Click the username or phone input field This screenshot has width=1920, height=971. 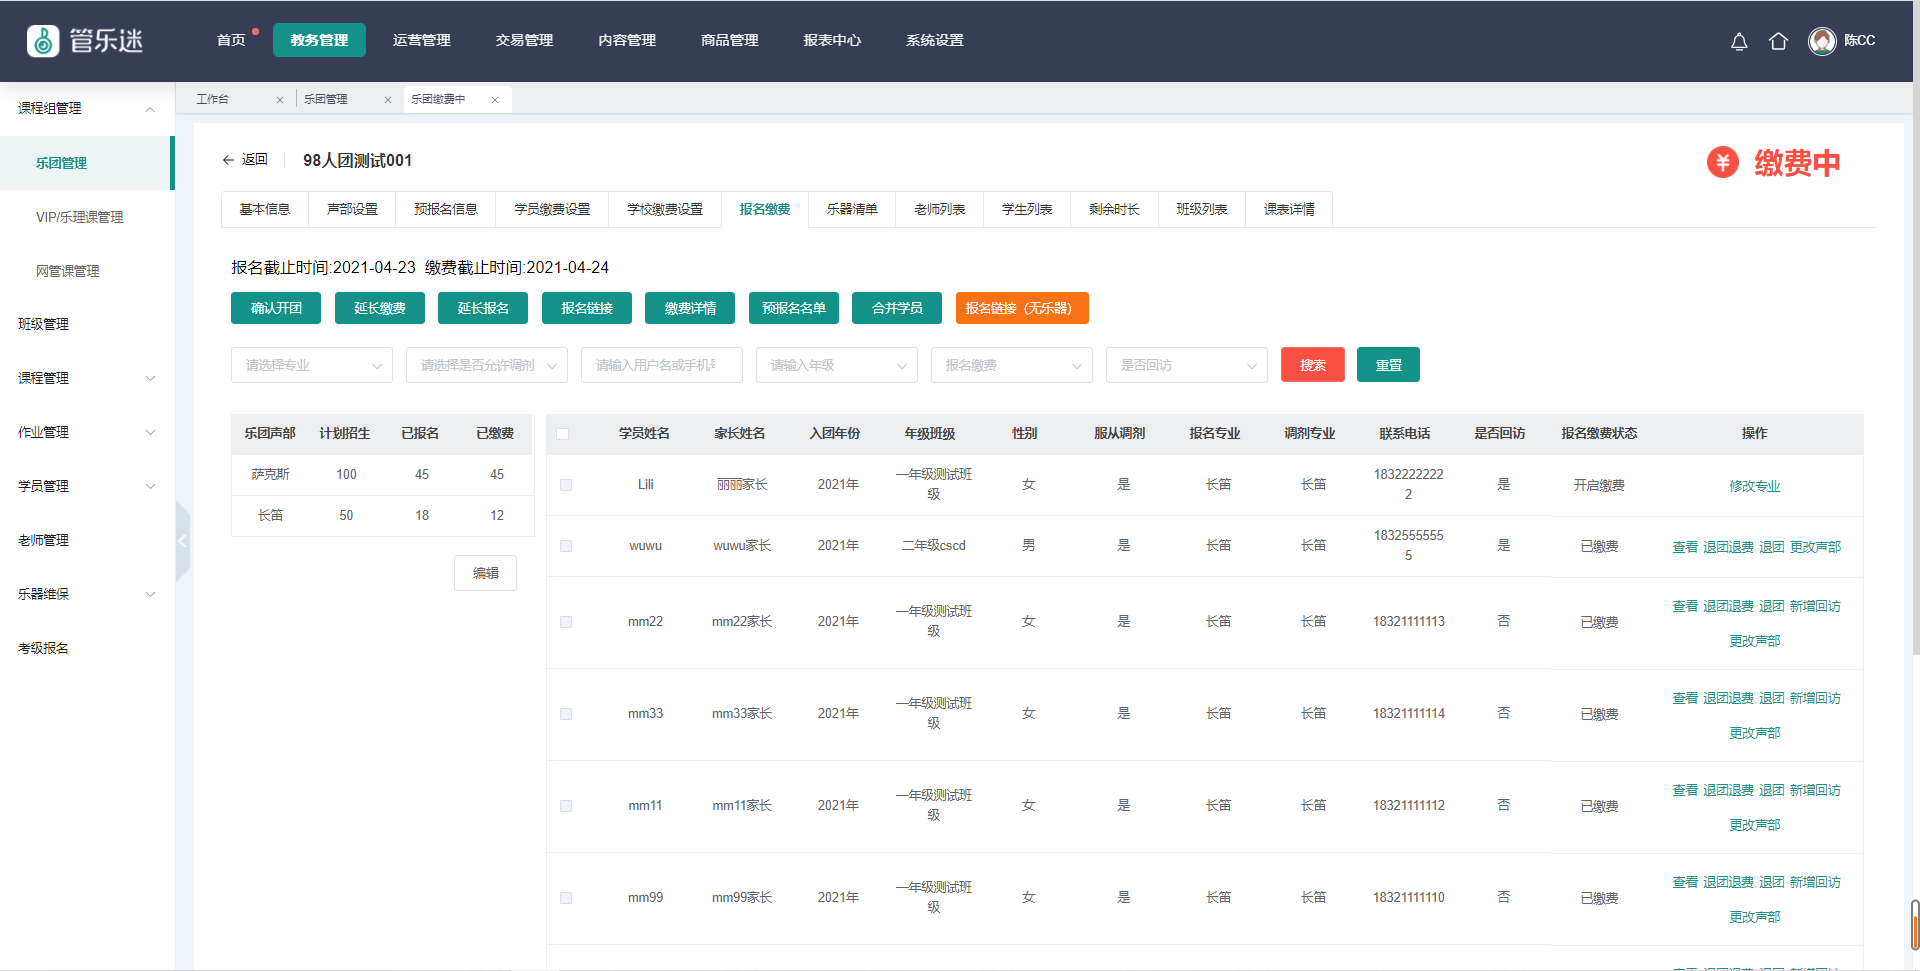tap(661, 365)
